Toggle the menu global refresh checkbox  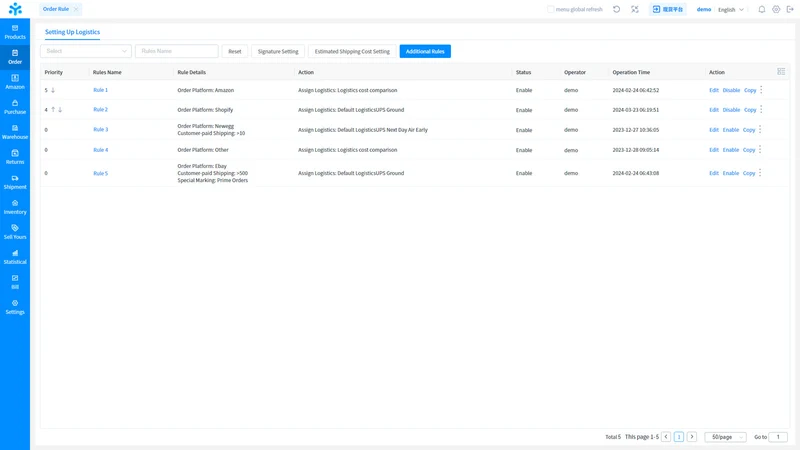pos(550,9)
